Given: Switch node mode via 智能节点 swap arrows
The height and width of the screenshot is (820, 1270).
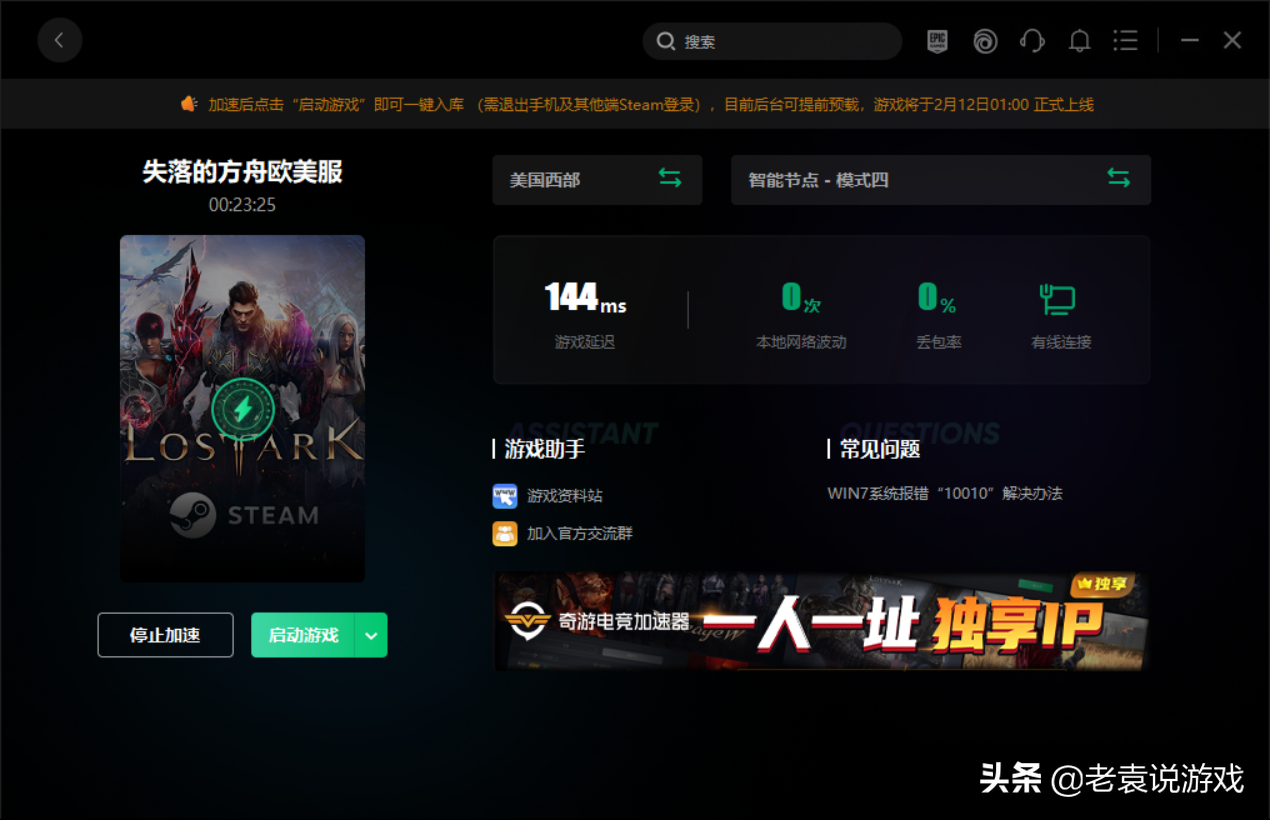Looking at the screenshot, I should [x=1118, y=179].
